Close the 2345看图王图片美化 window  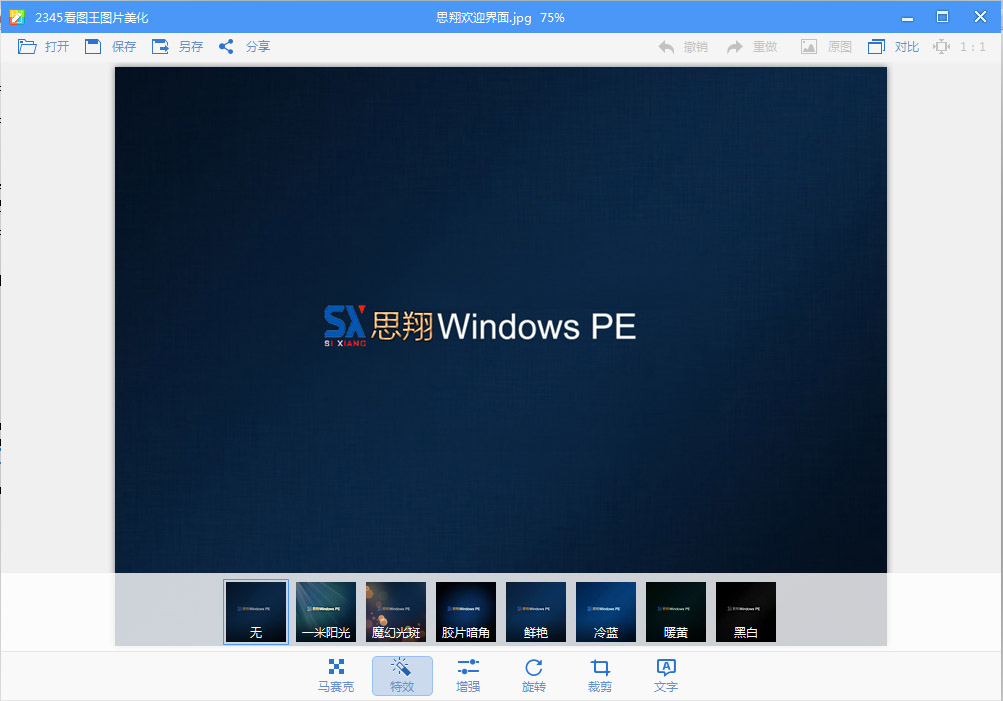pos(980,17)
